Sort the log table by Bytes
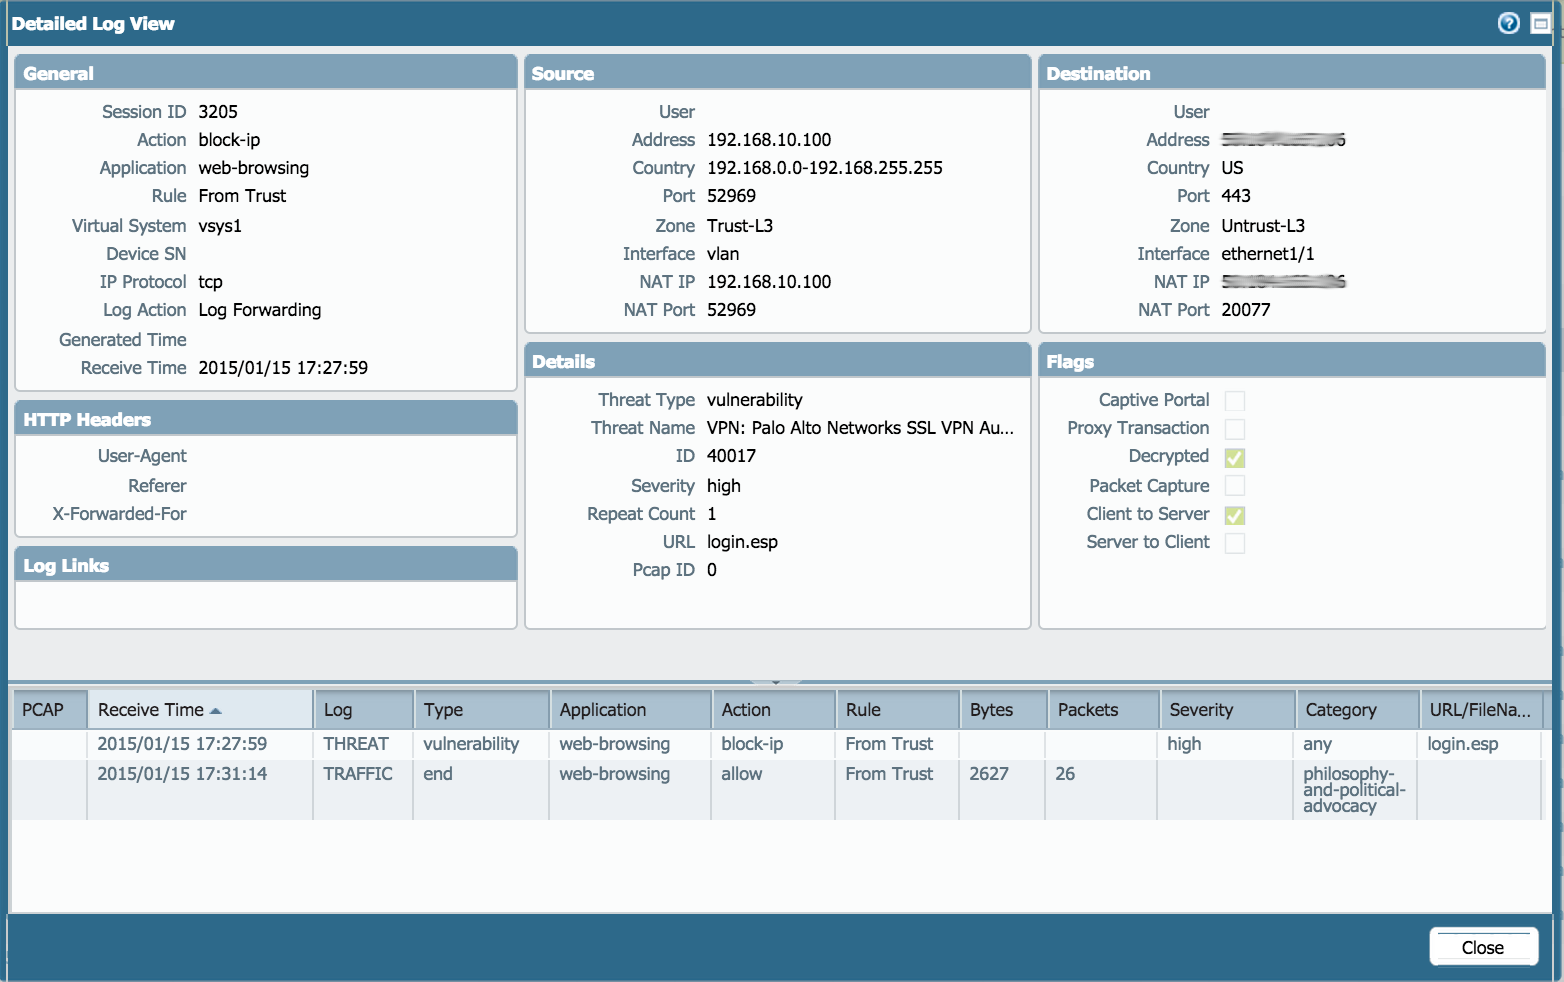The width and height of the screenshot is (1564, 982). (991, 709)
